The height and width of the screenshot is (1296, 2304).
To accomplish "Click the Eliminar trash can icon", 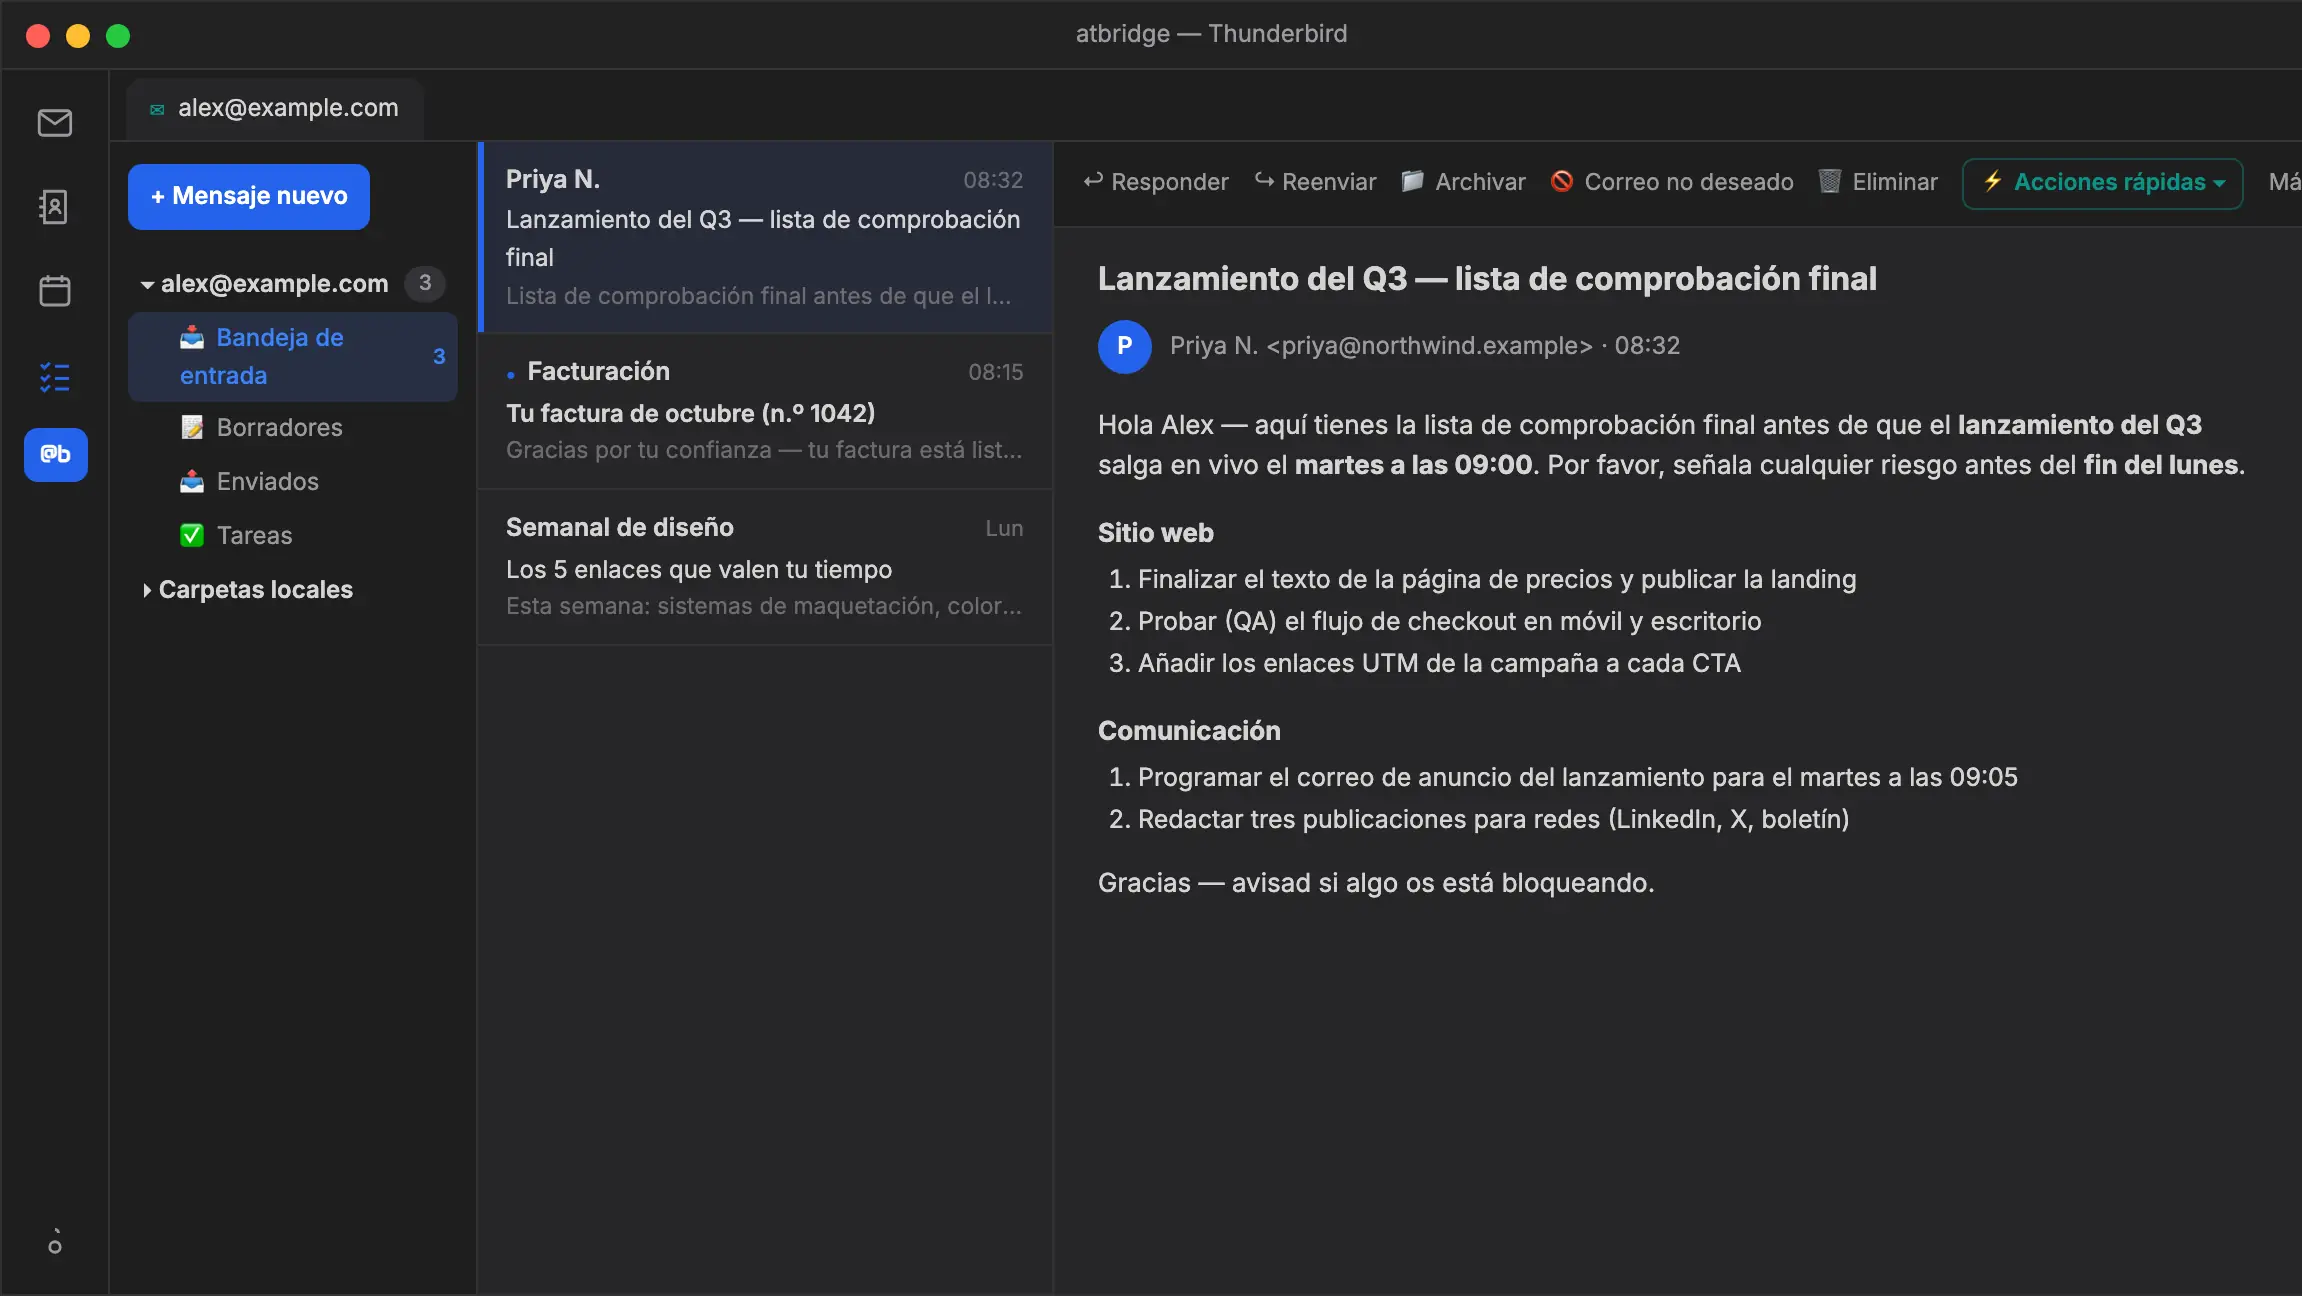I will click(1829, 181).
